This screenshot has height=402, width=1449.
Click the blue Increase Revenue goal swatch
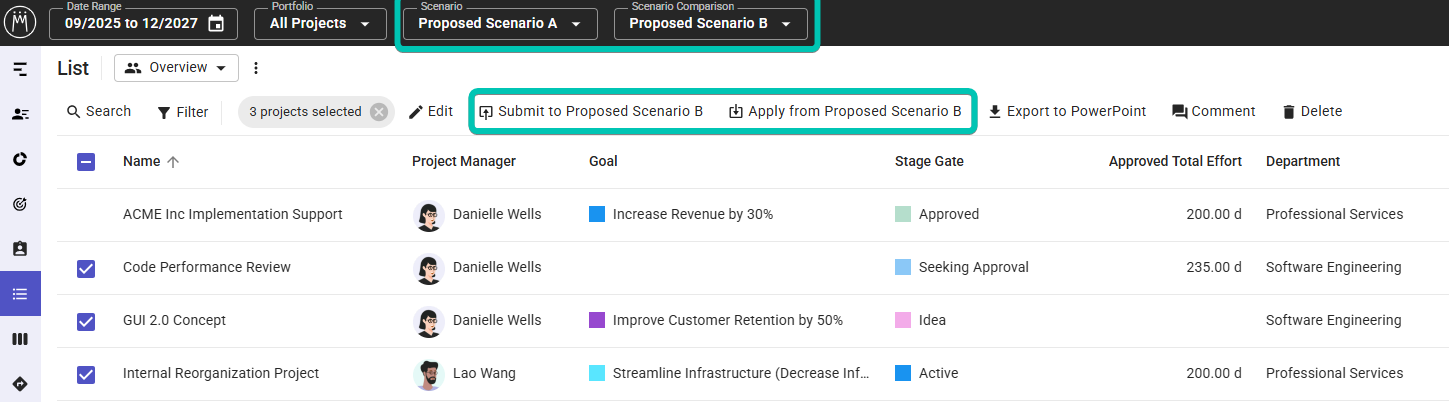coord(597,214)
